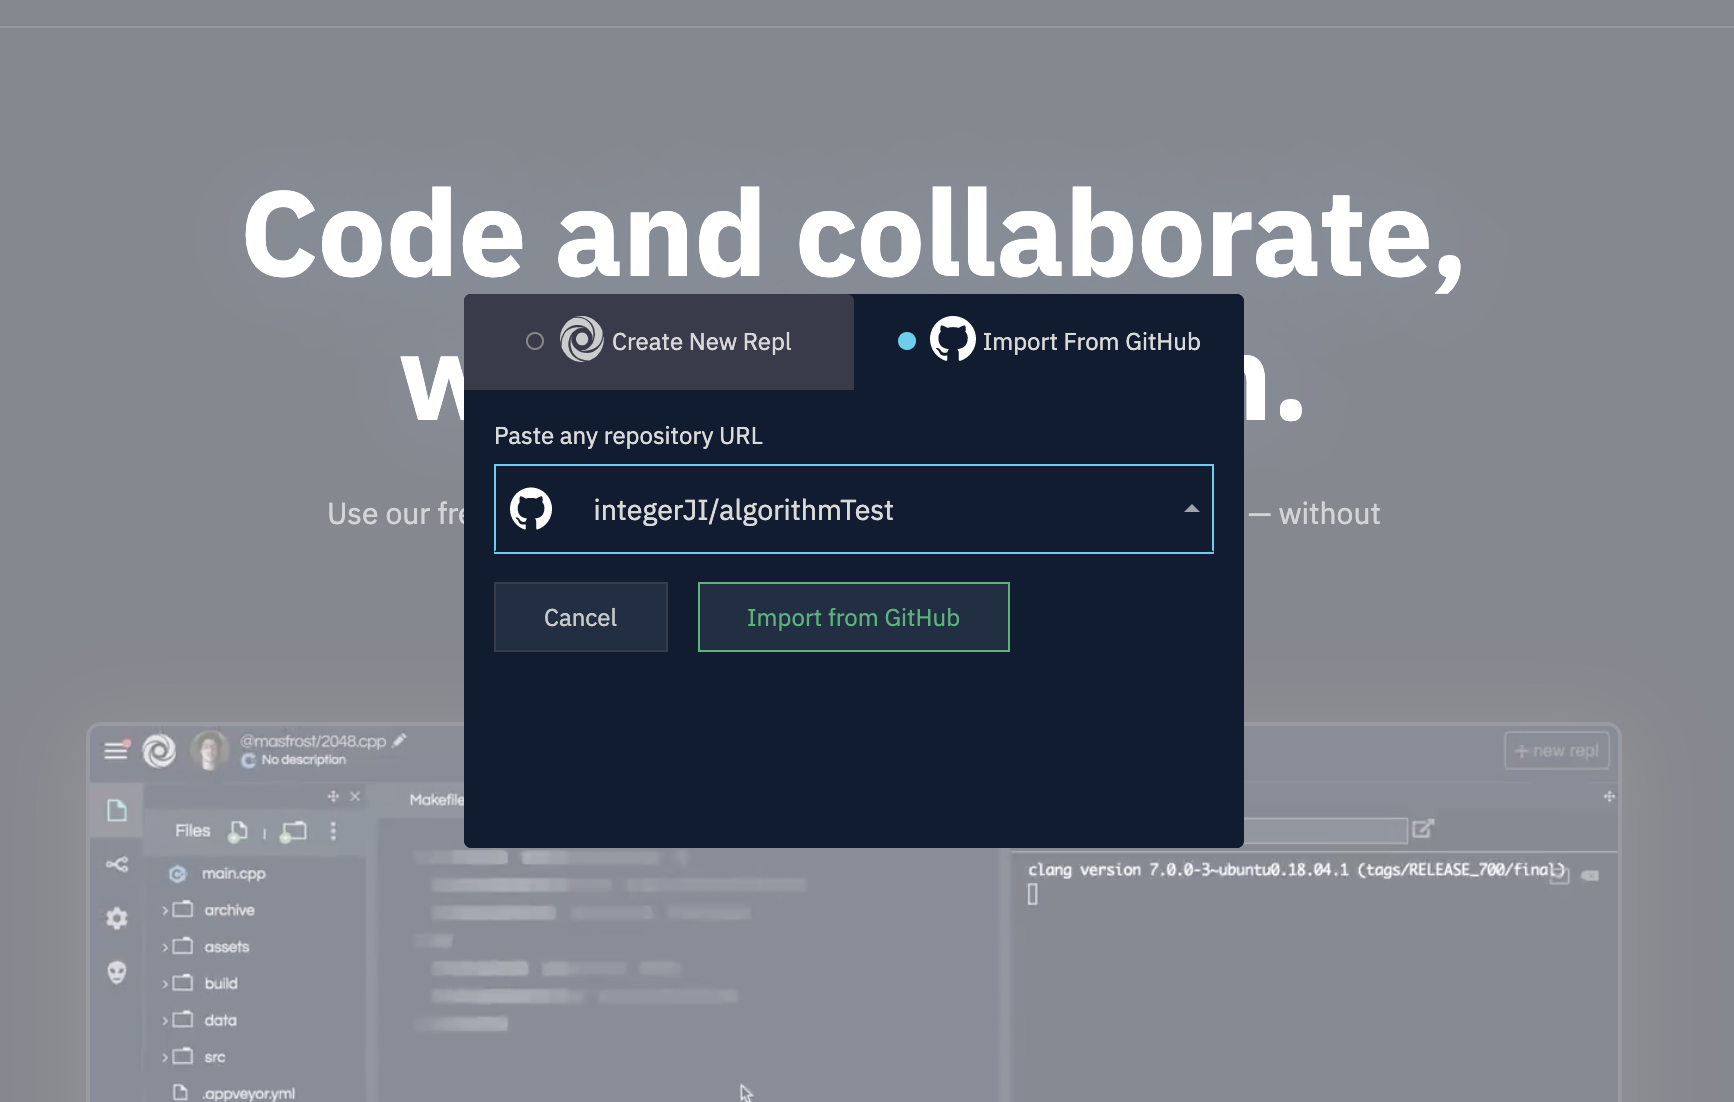The image size is (1734, 1102).
Task: Click the GitHub octocat icon in the Import tab
Action: 952,340
